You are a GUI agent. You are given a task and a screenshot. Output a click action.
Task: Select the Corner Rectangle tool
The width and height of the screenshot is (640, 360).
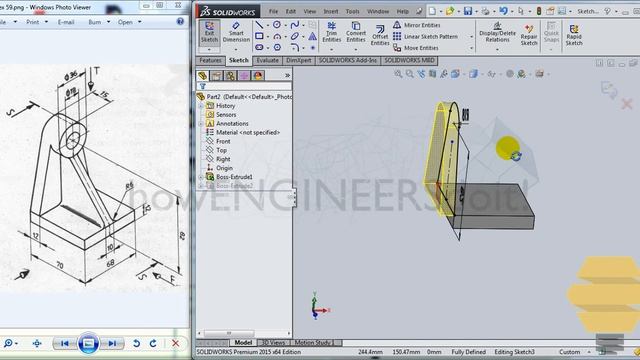(259, 36)
